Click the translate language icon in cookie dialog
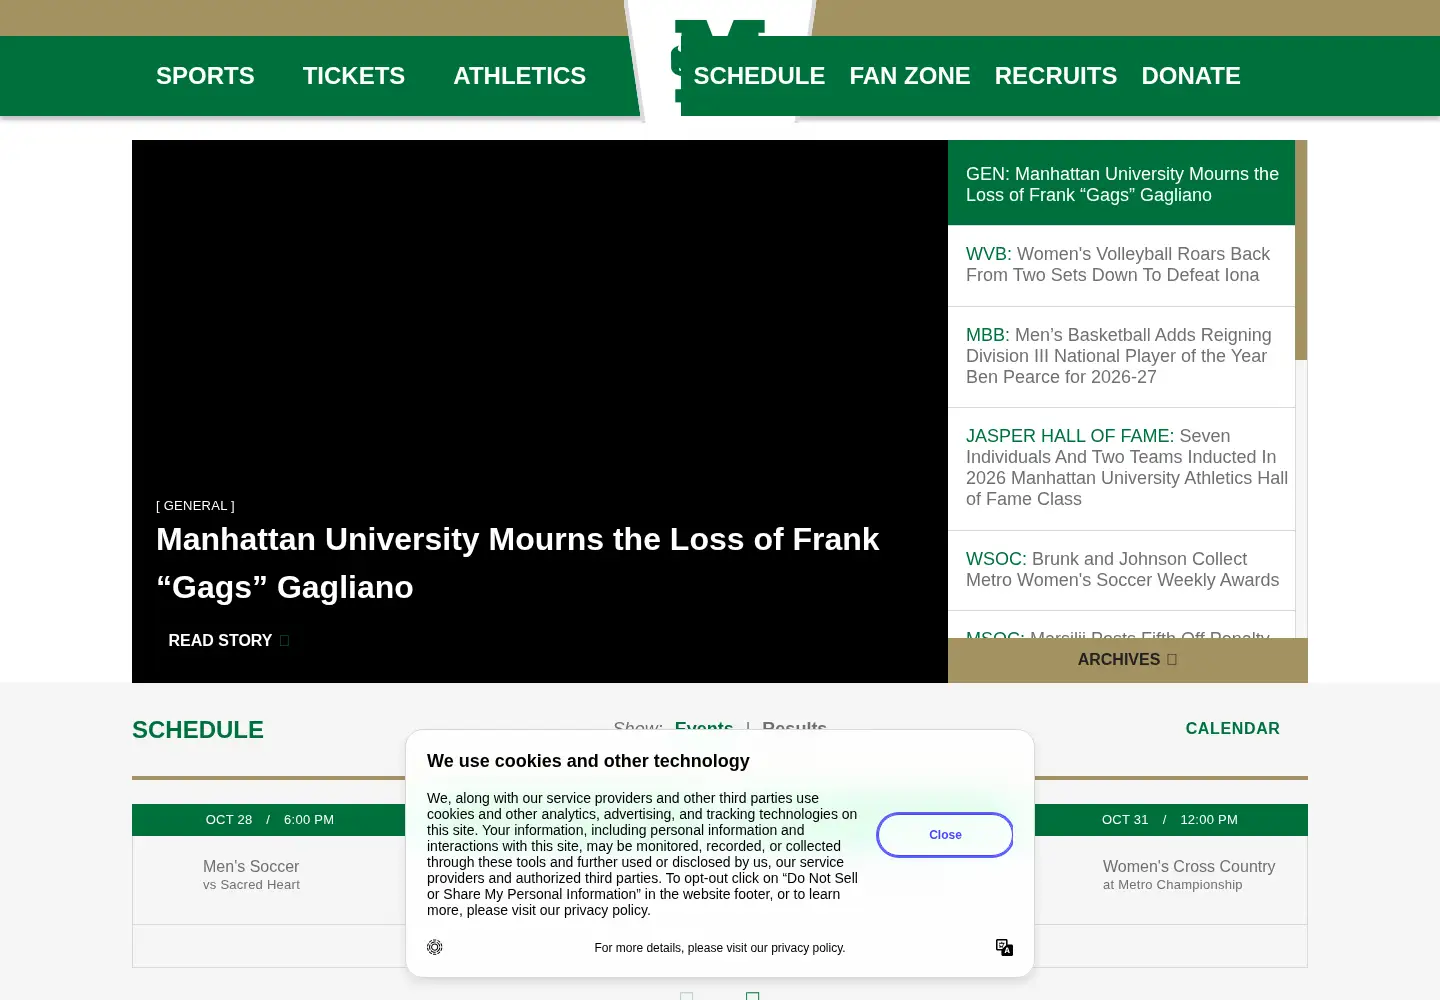 click(x=1005, y=947)
